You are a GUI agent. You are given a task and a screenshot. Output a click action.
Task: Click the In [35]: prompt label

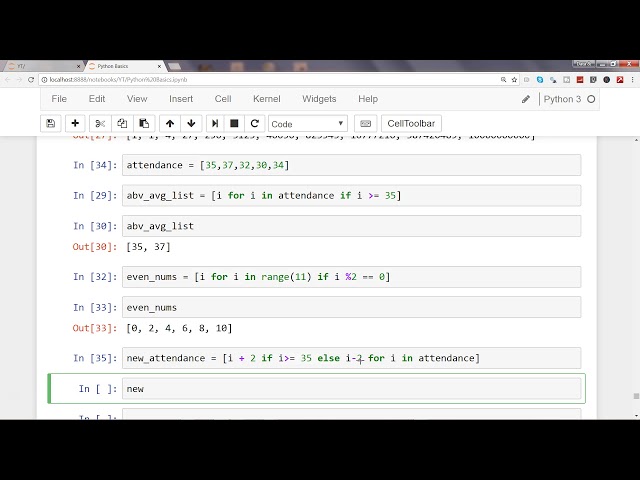(95, 358)
